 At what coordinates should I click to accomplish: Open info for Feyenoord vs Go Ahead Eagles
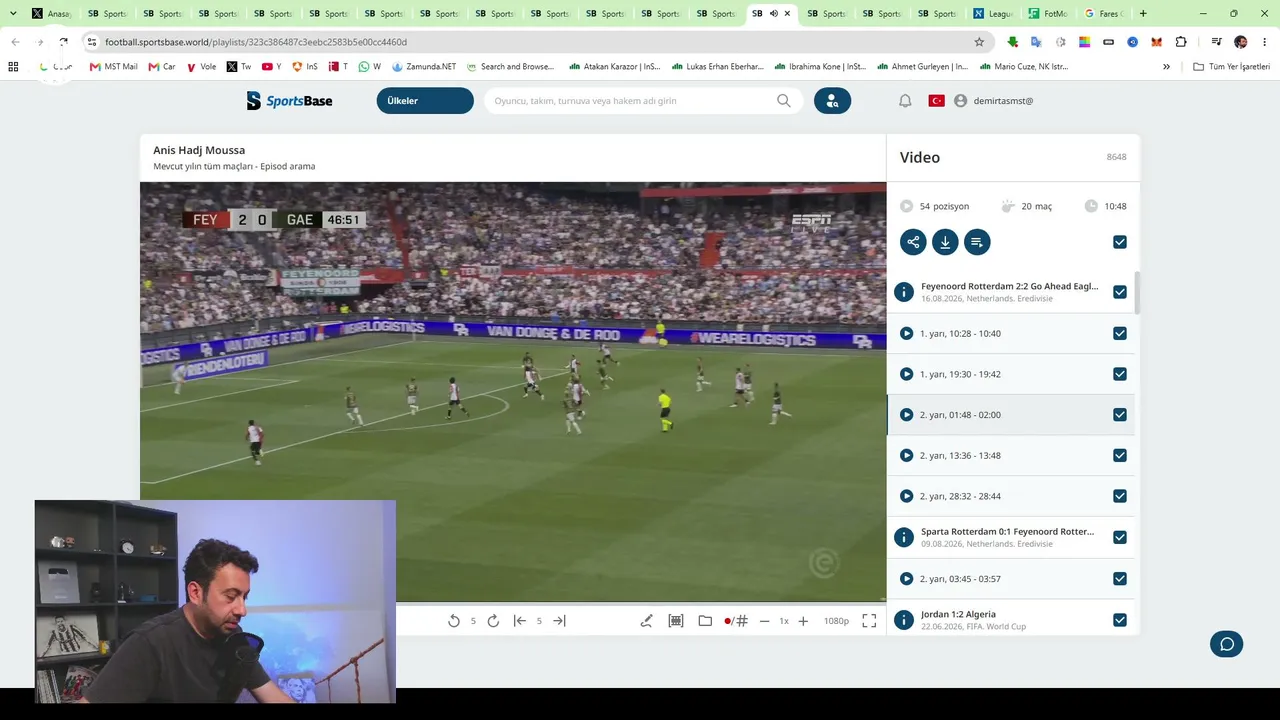pyautogui.click(x=904, y=292)
